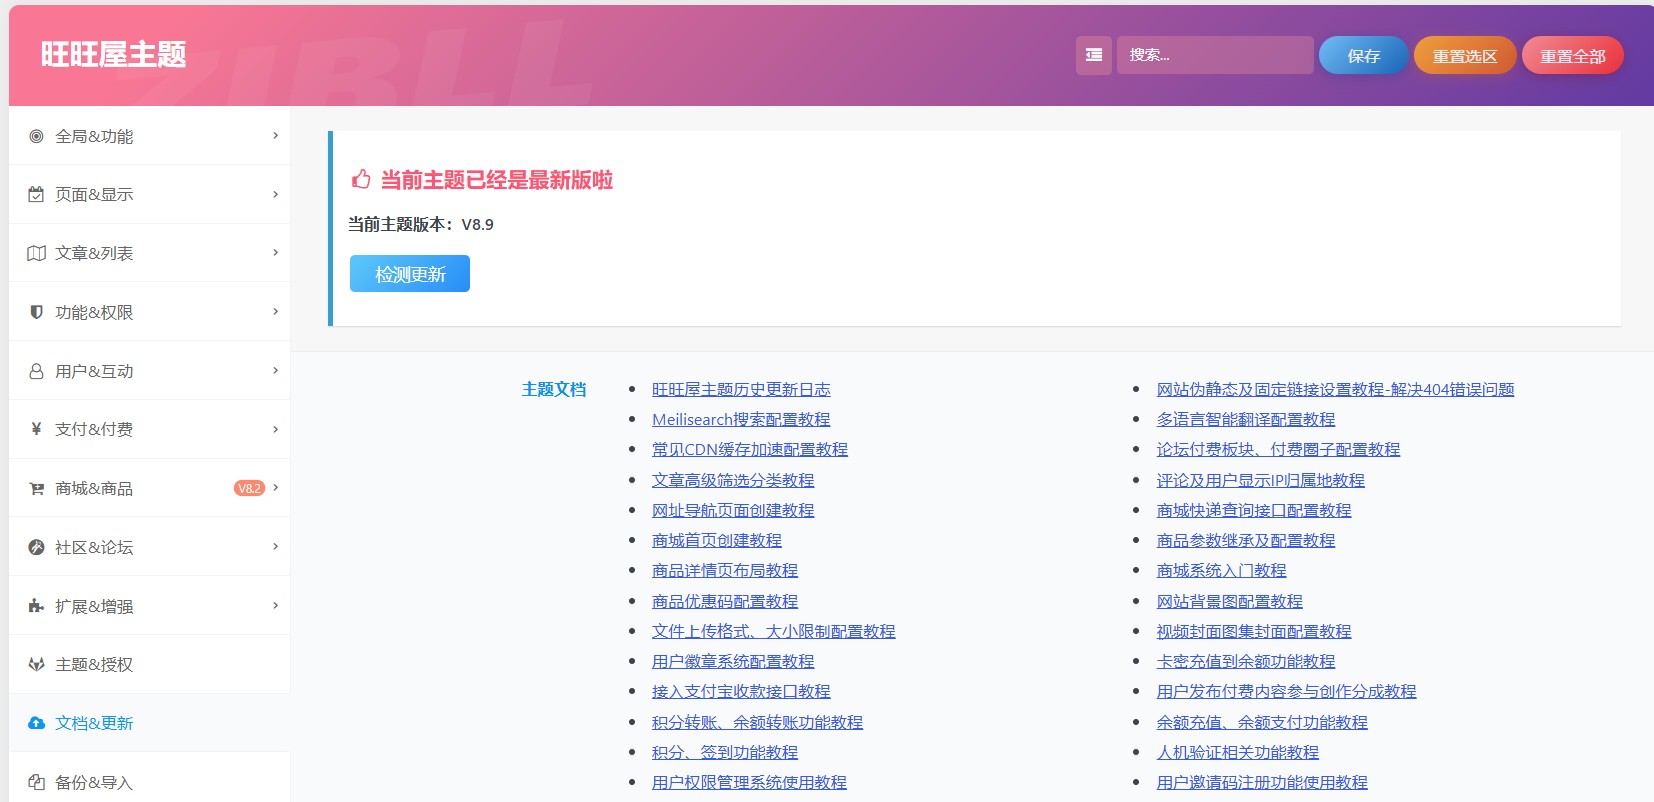Focus the 搜索 input field
The image size is (1654, 802).
1215,55
